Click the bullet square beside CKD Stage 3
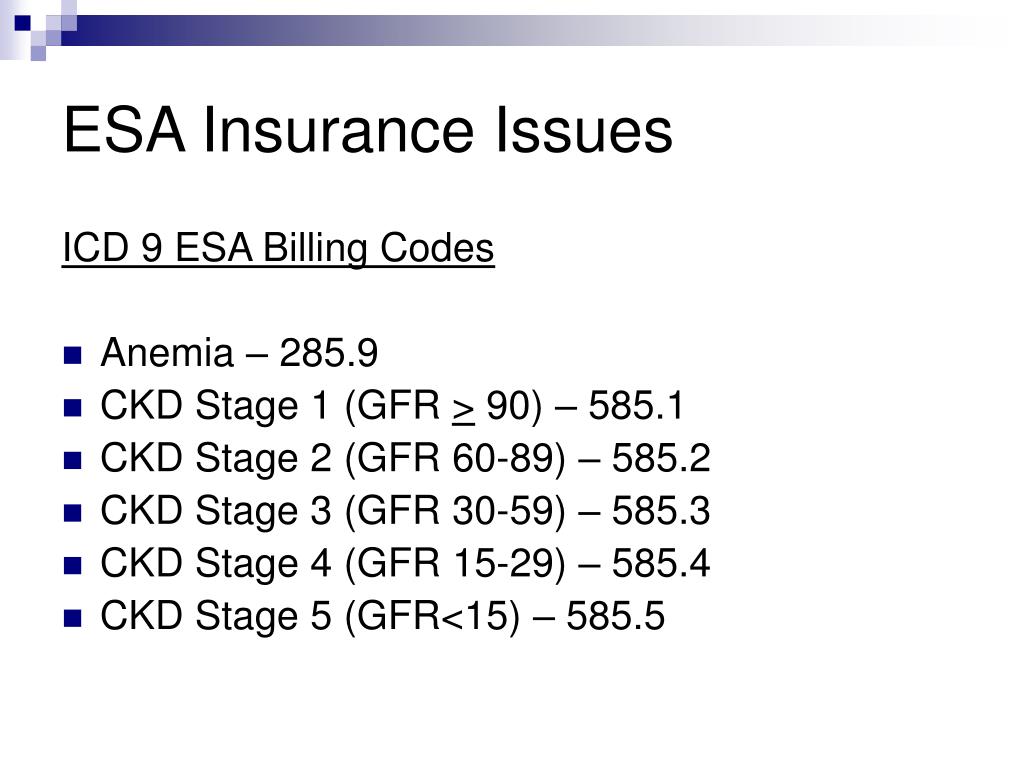1024x768 pixels. [72, 513]
